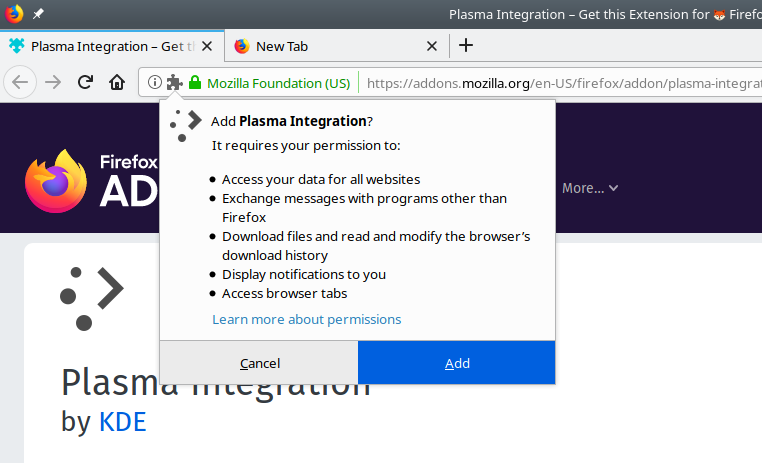Click 'Display notifications to you' text
This screenshot has height=463, width=762.
(x=304, y=274)
